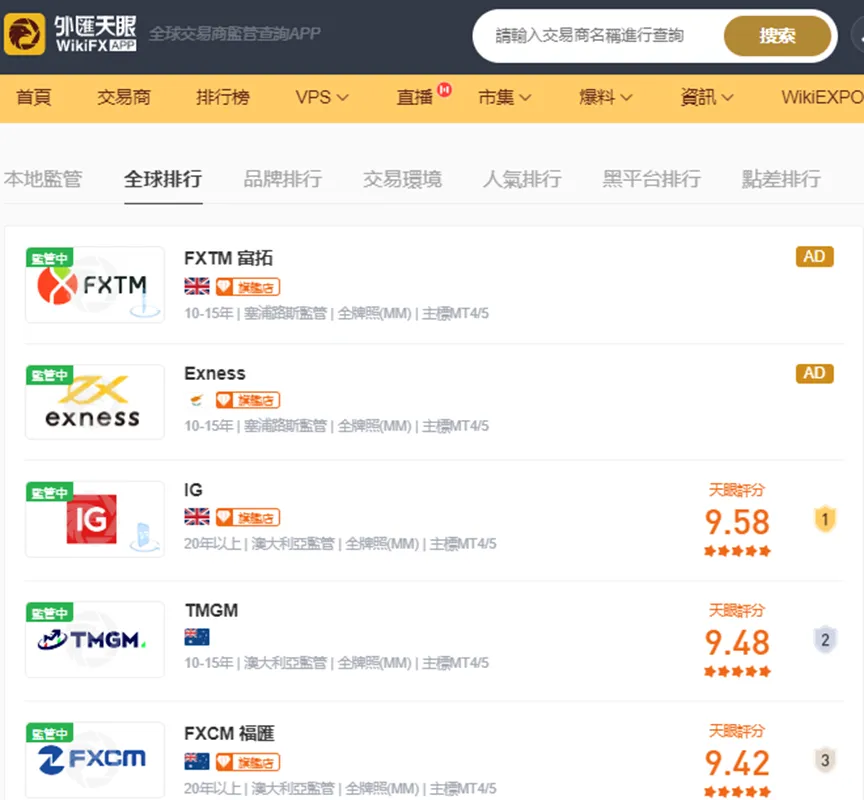Image resolution: width=864 pixels, height=800 pixels.
Task: Open the FXCM broker logo thumbnail
Action: (x=95, y=760)
